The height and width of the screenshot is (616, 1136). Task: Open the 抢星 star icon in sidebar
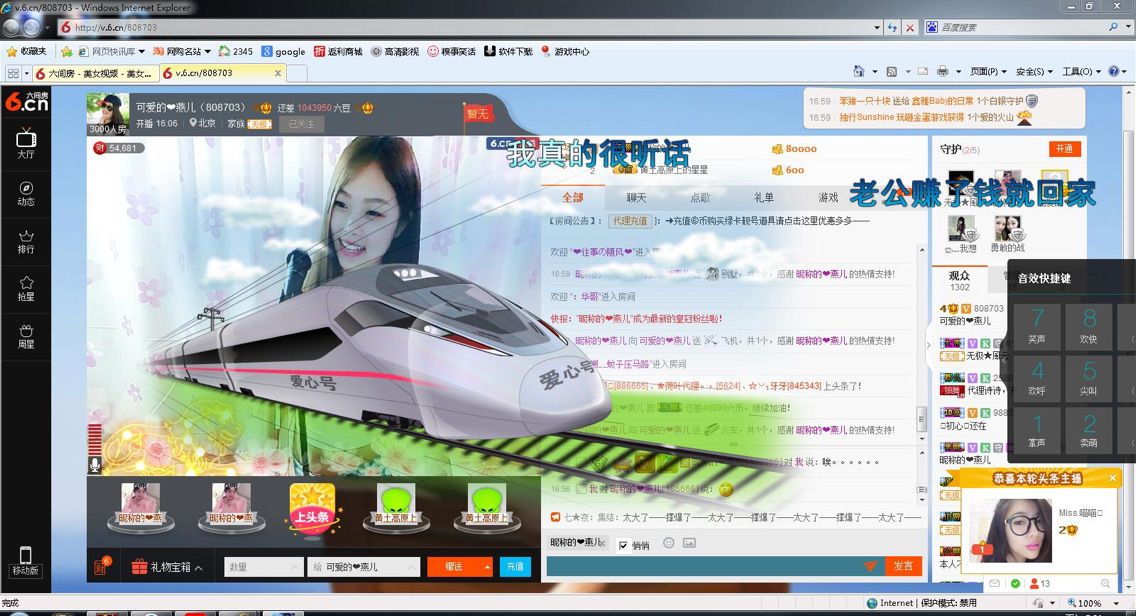(25, 288)
